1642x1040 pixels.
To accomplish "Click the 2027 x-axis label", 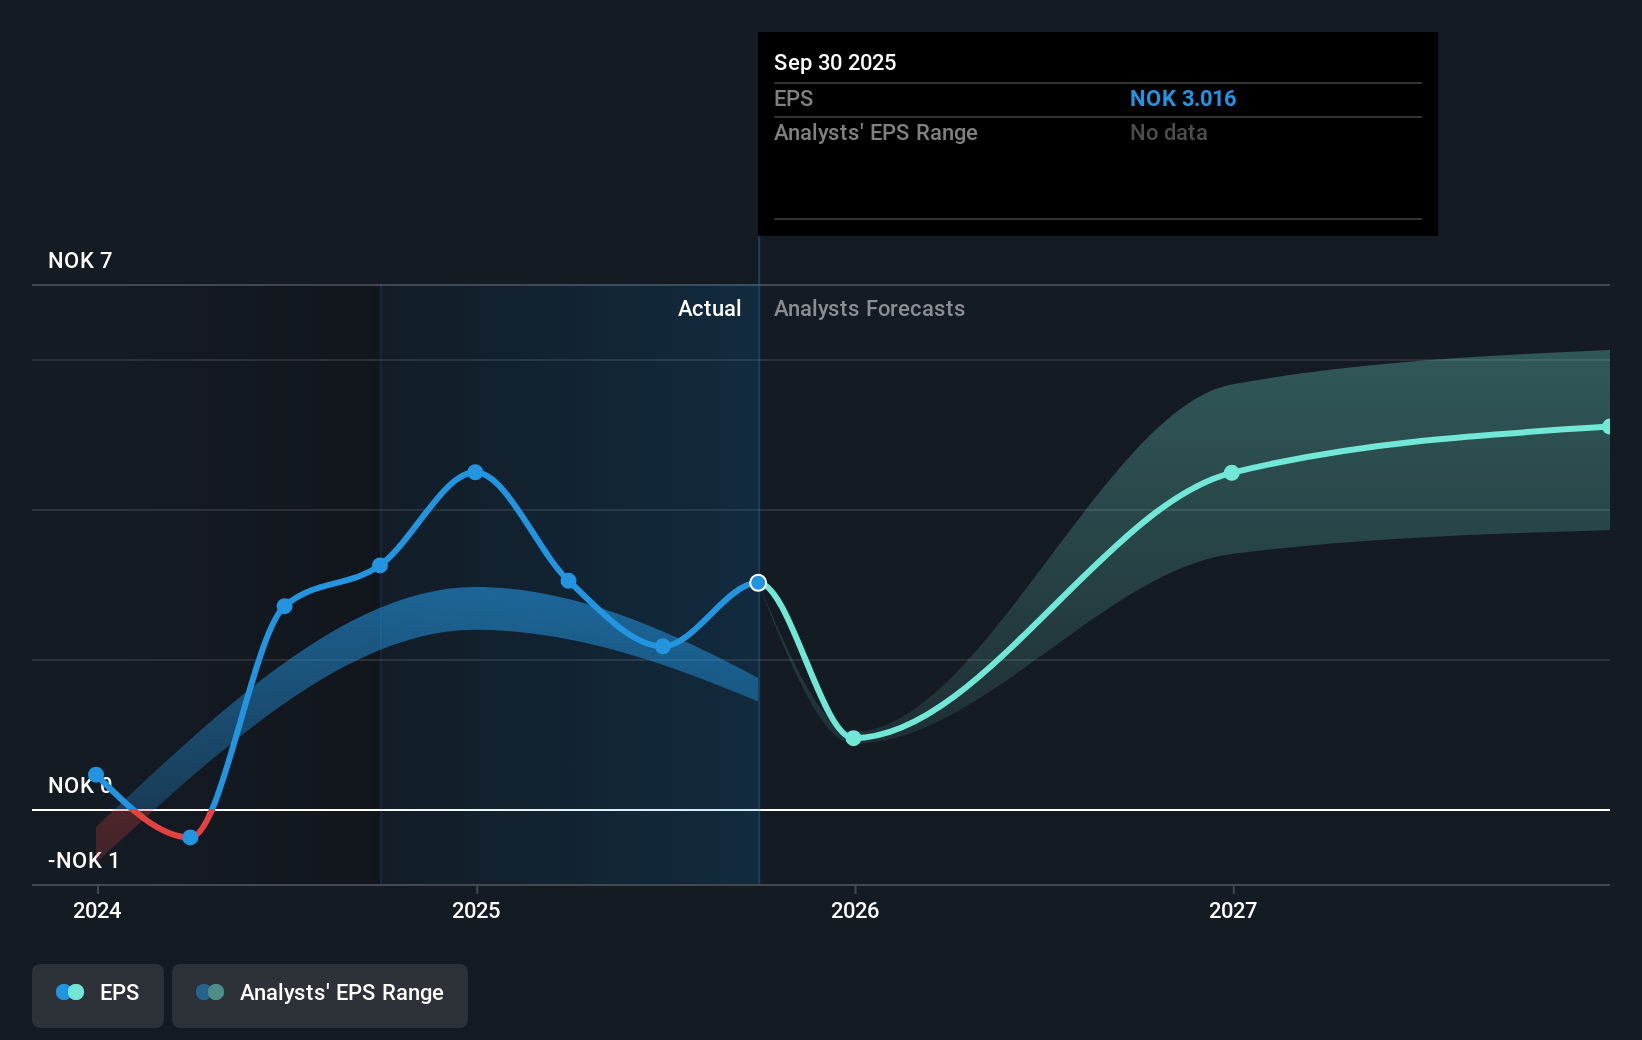I will coord(1233,910).
